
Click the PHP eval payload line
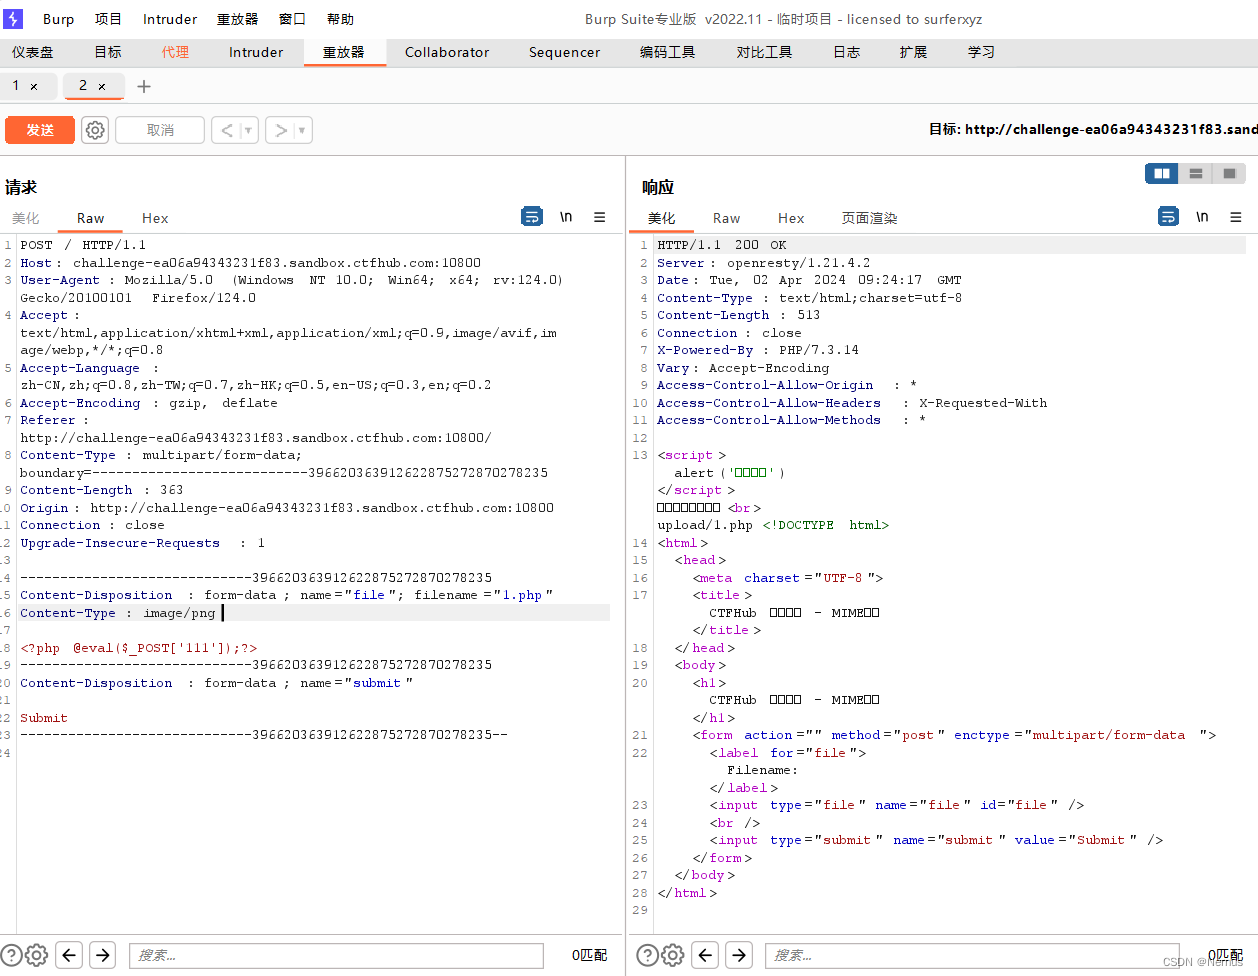pos(139,648)
